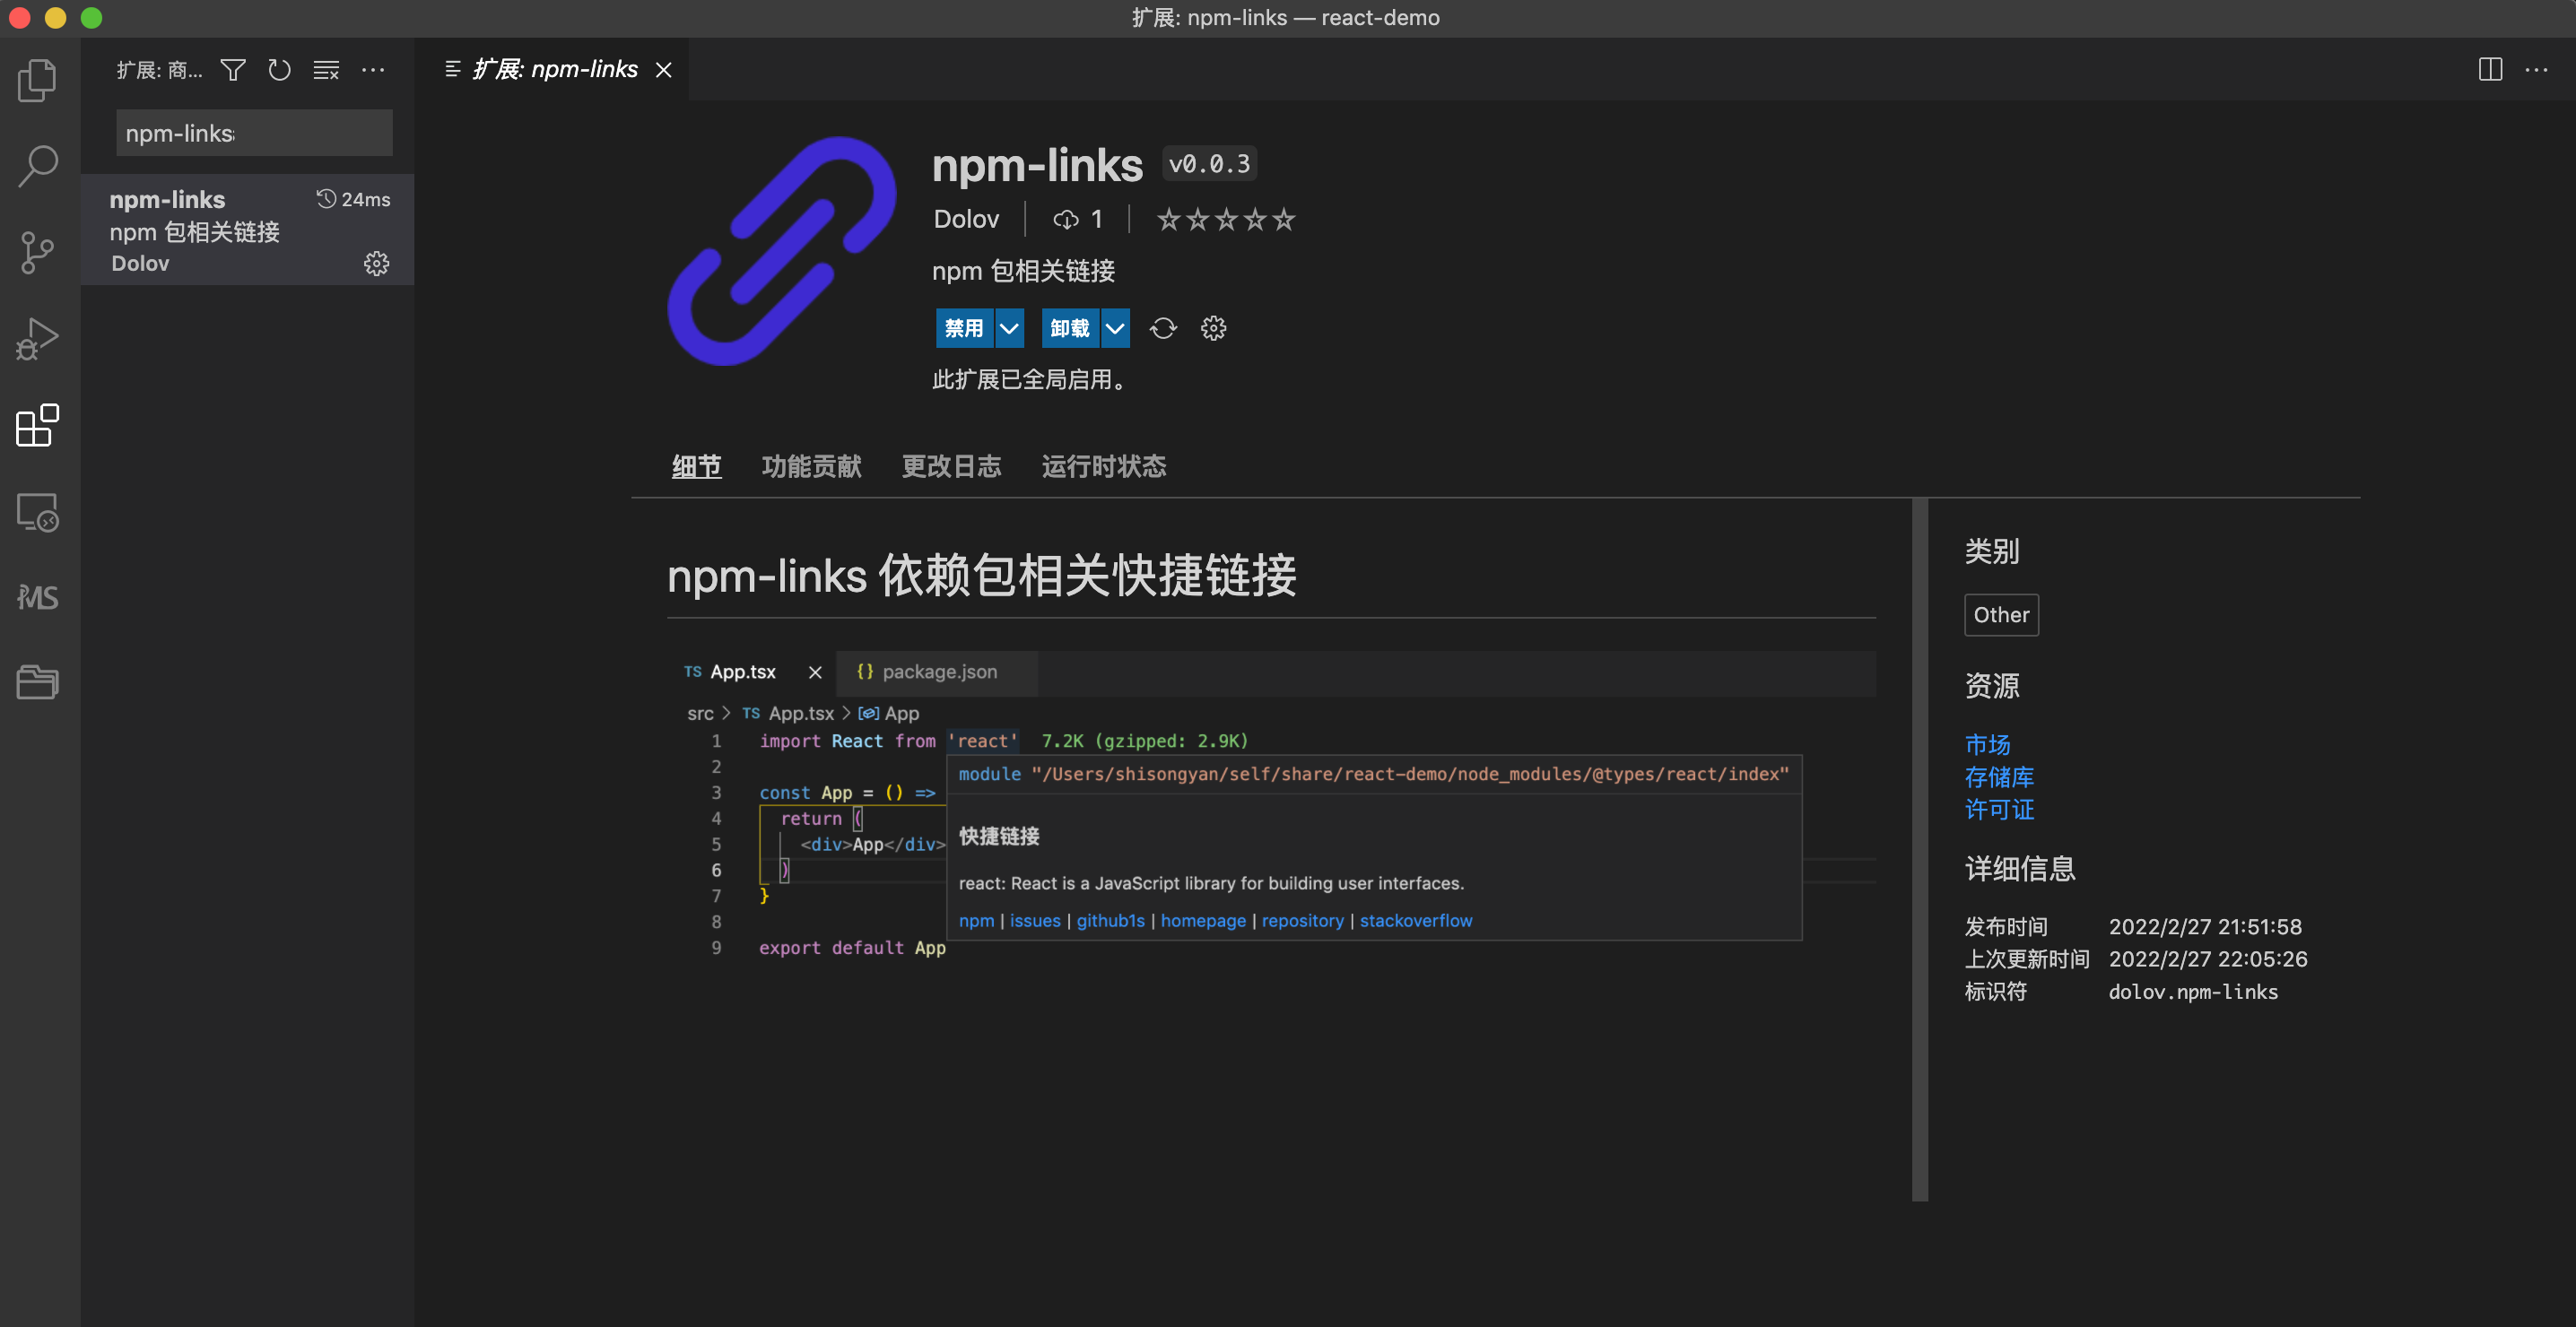The width and height of the screenshot is (2576, 1327).
Task: Open the Run and Debug view
Action: tap(37, 338)
